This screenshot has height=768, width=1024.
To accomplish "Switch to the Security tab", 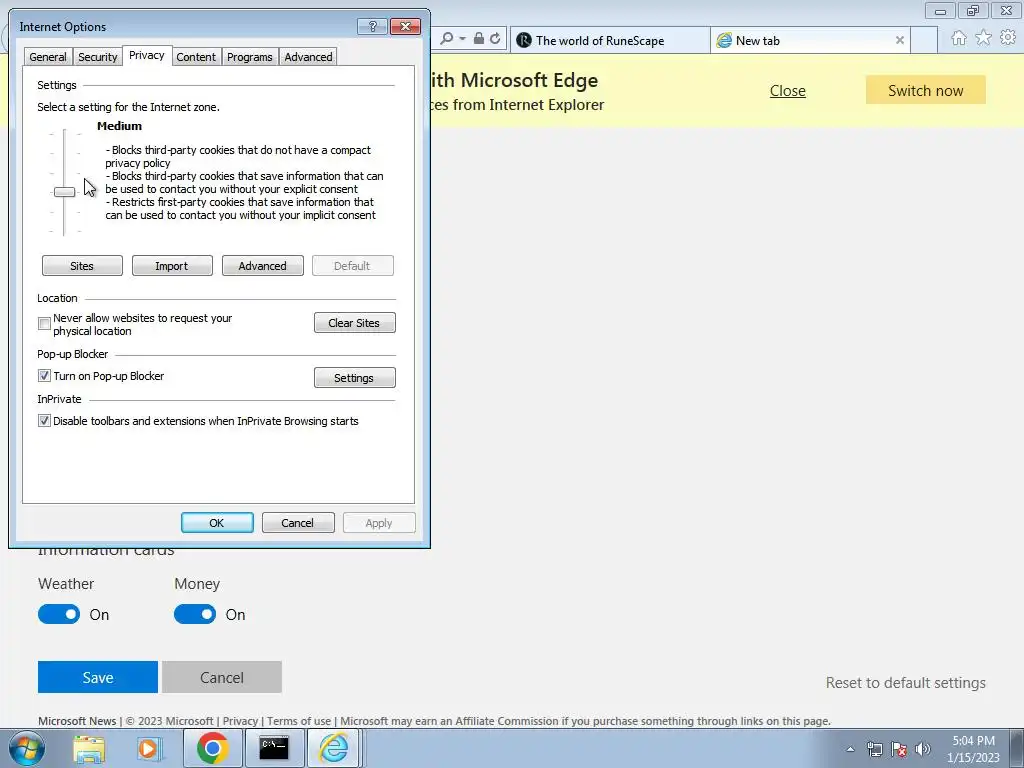I will [97, 57].
